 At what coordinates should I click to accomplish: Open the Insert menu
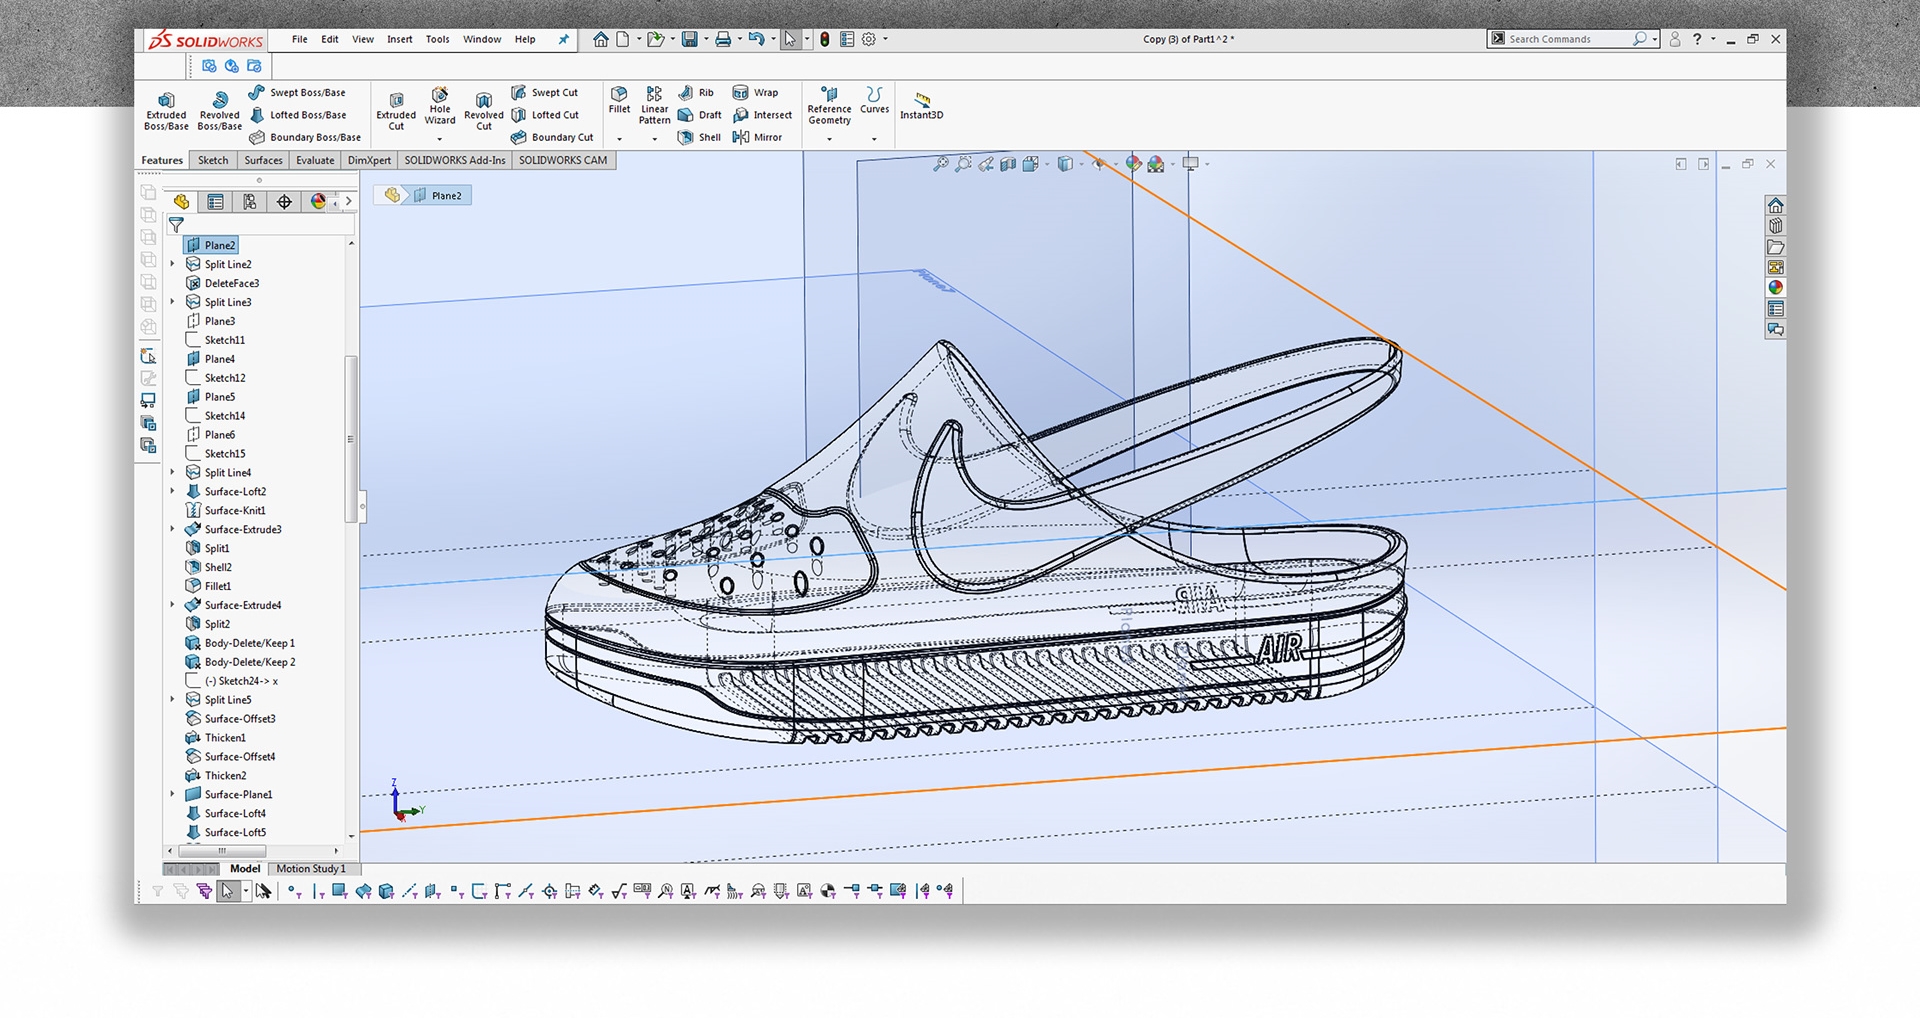point(399,40)
